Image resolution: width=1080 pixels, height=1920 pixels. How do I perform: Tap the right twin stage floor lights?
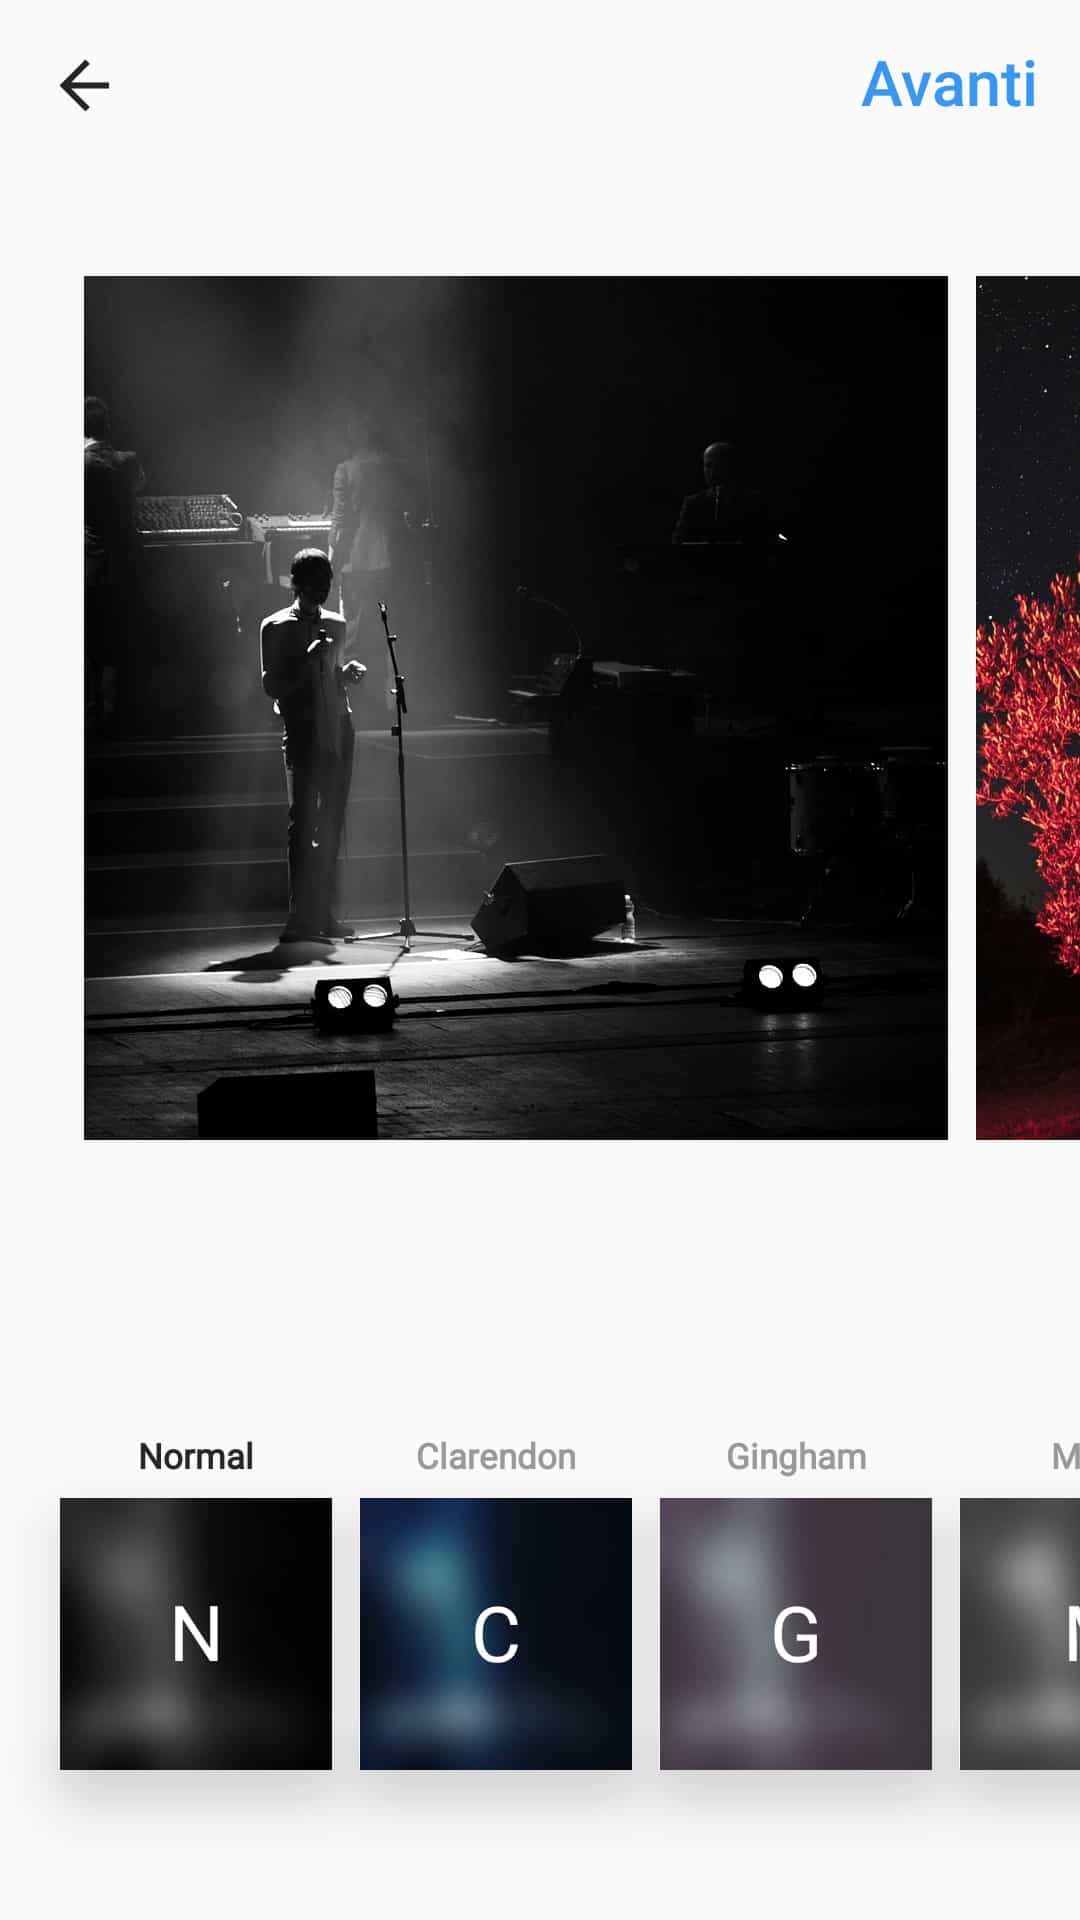[x=786, y=981]
